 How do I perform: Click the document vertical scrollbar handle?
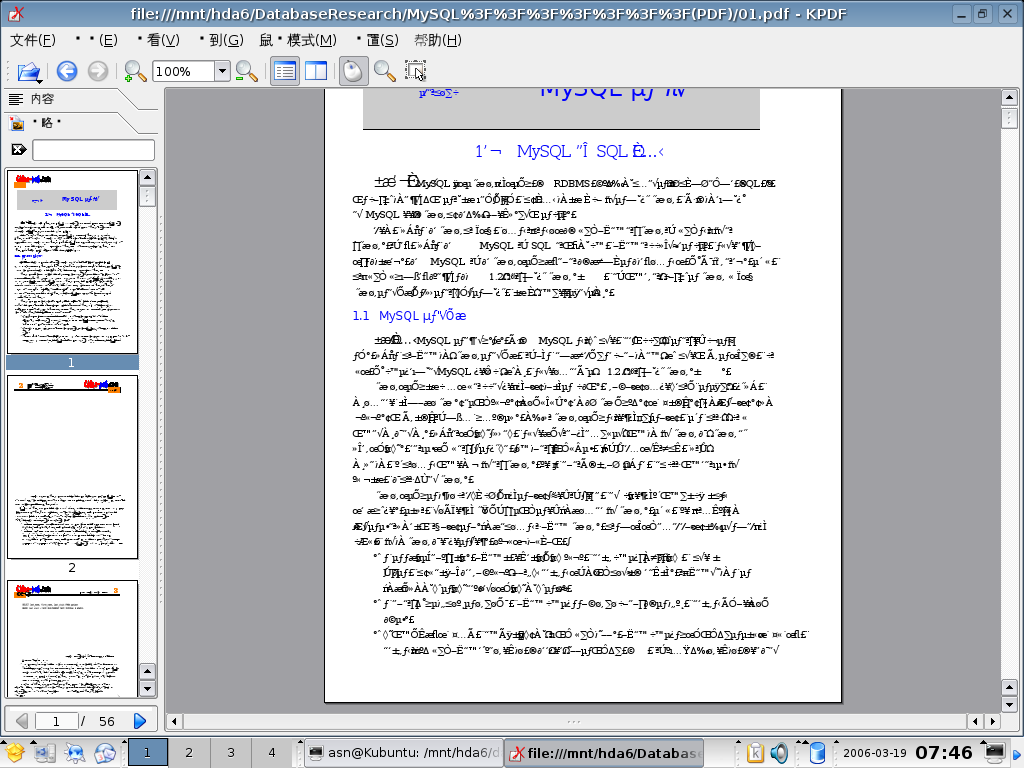pos(1009,118)
